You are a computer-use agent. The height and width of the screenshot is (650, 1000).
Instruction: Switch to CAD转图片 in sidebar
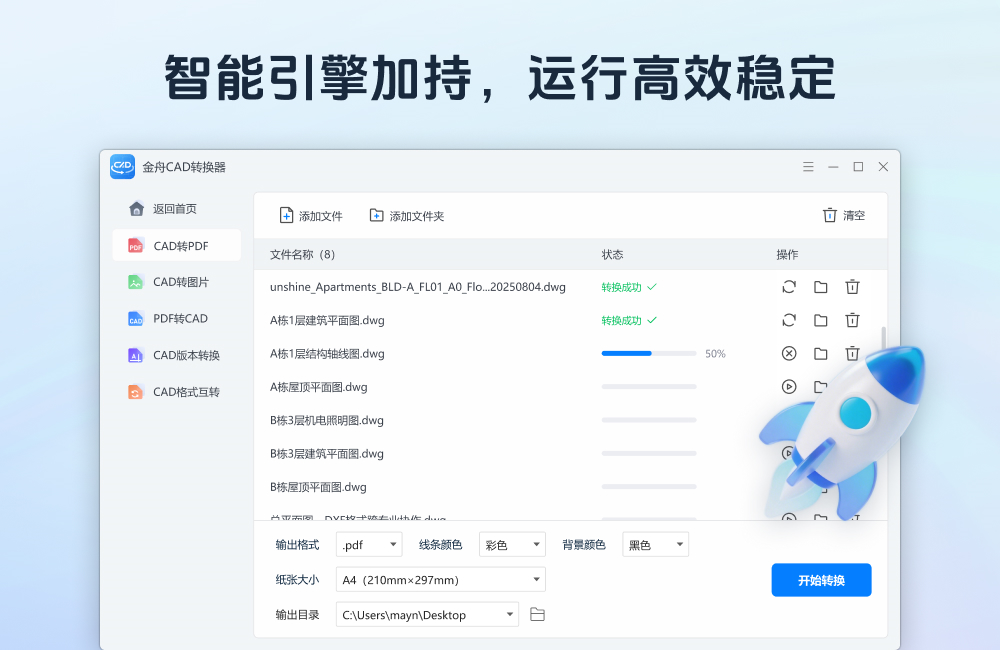(x=177, y=282)
